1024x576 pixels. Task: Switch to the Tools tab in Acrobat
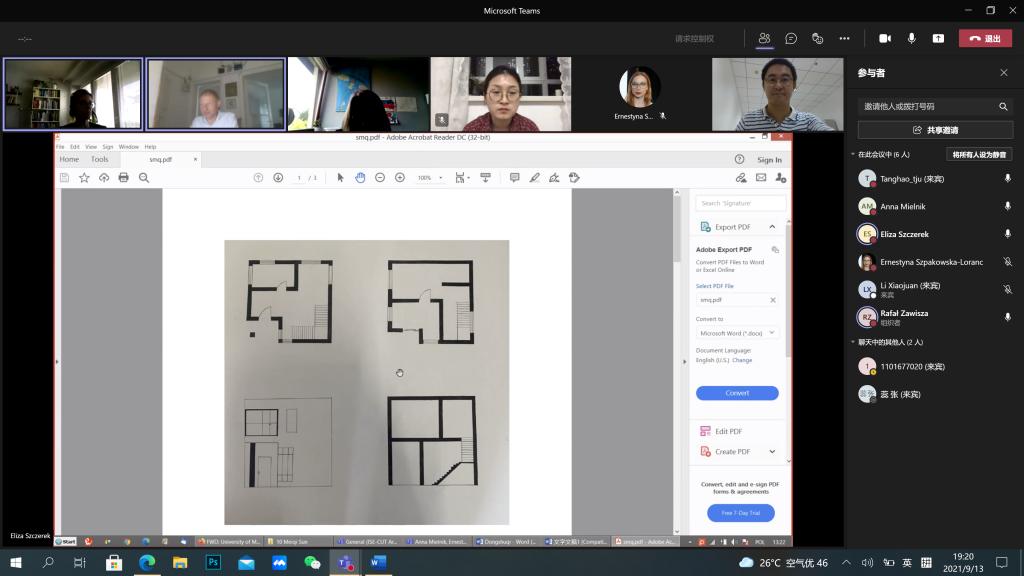[x=100, y=159]
